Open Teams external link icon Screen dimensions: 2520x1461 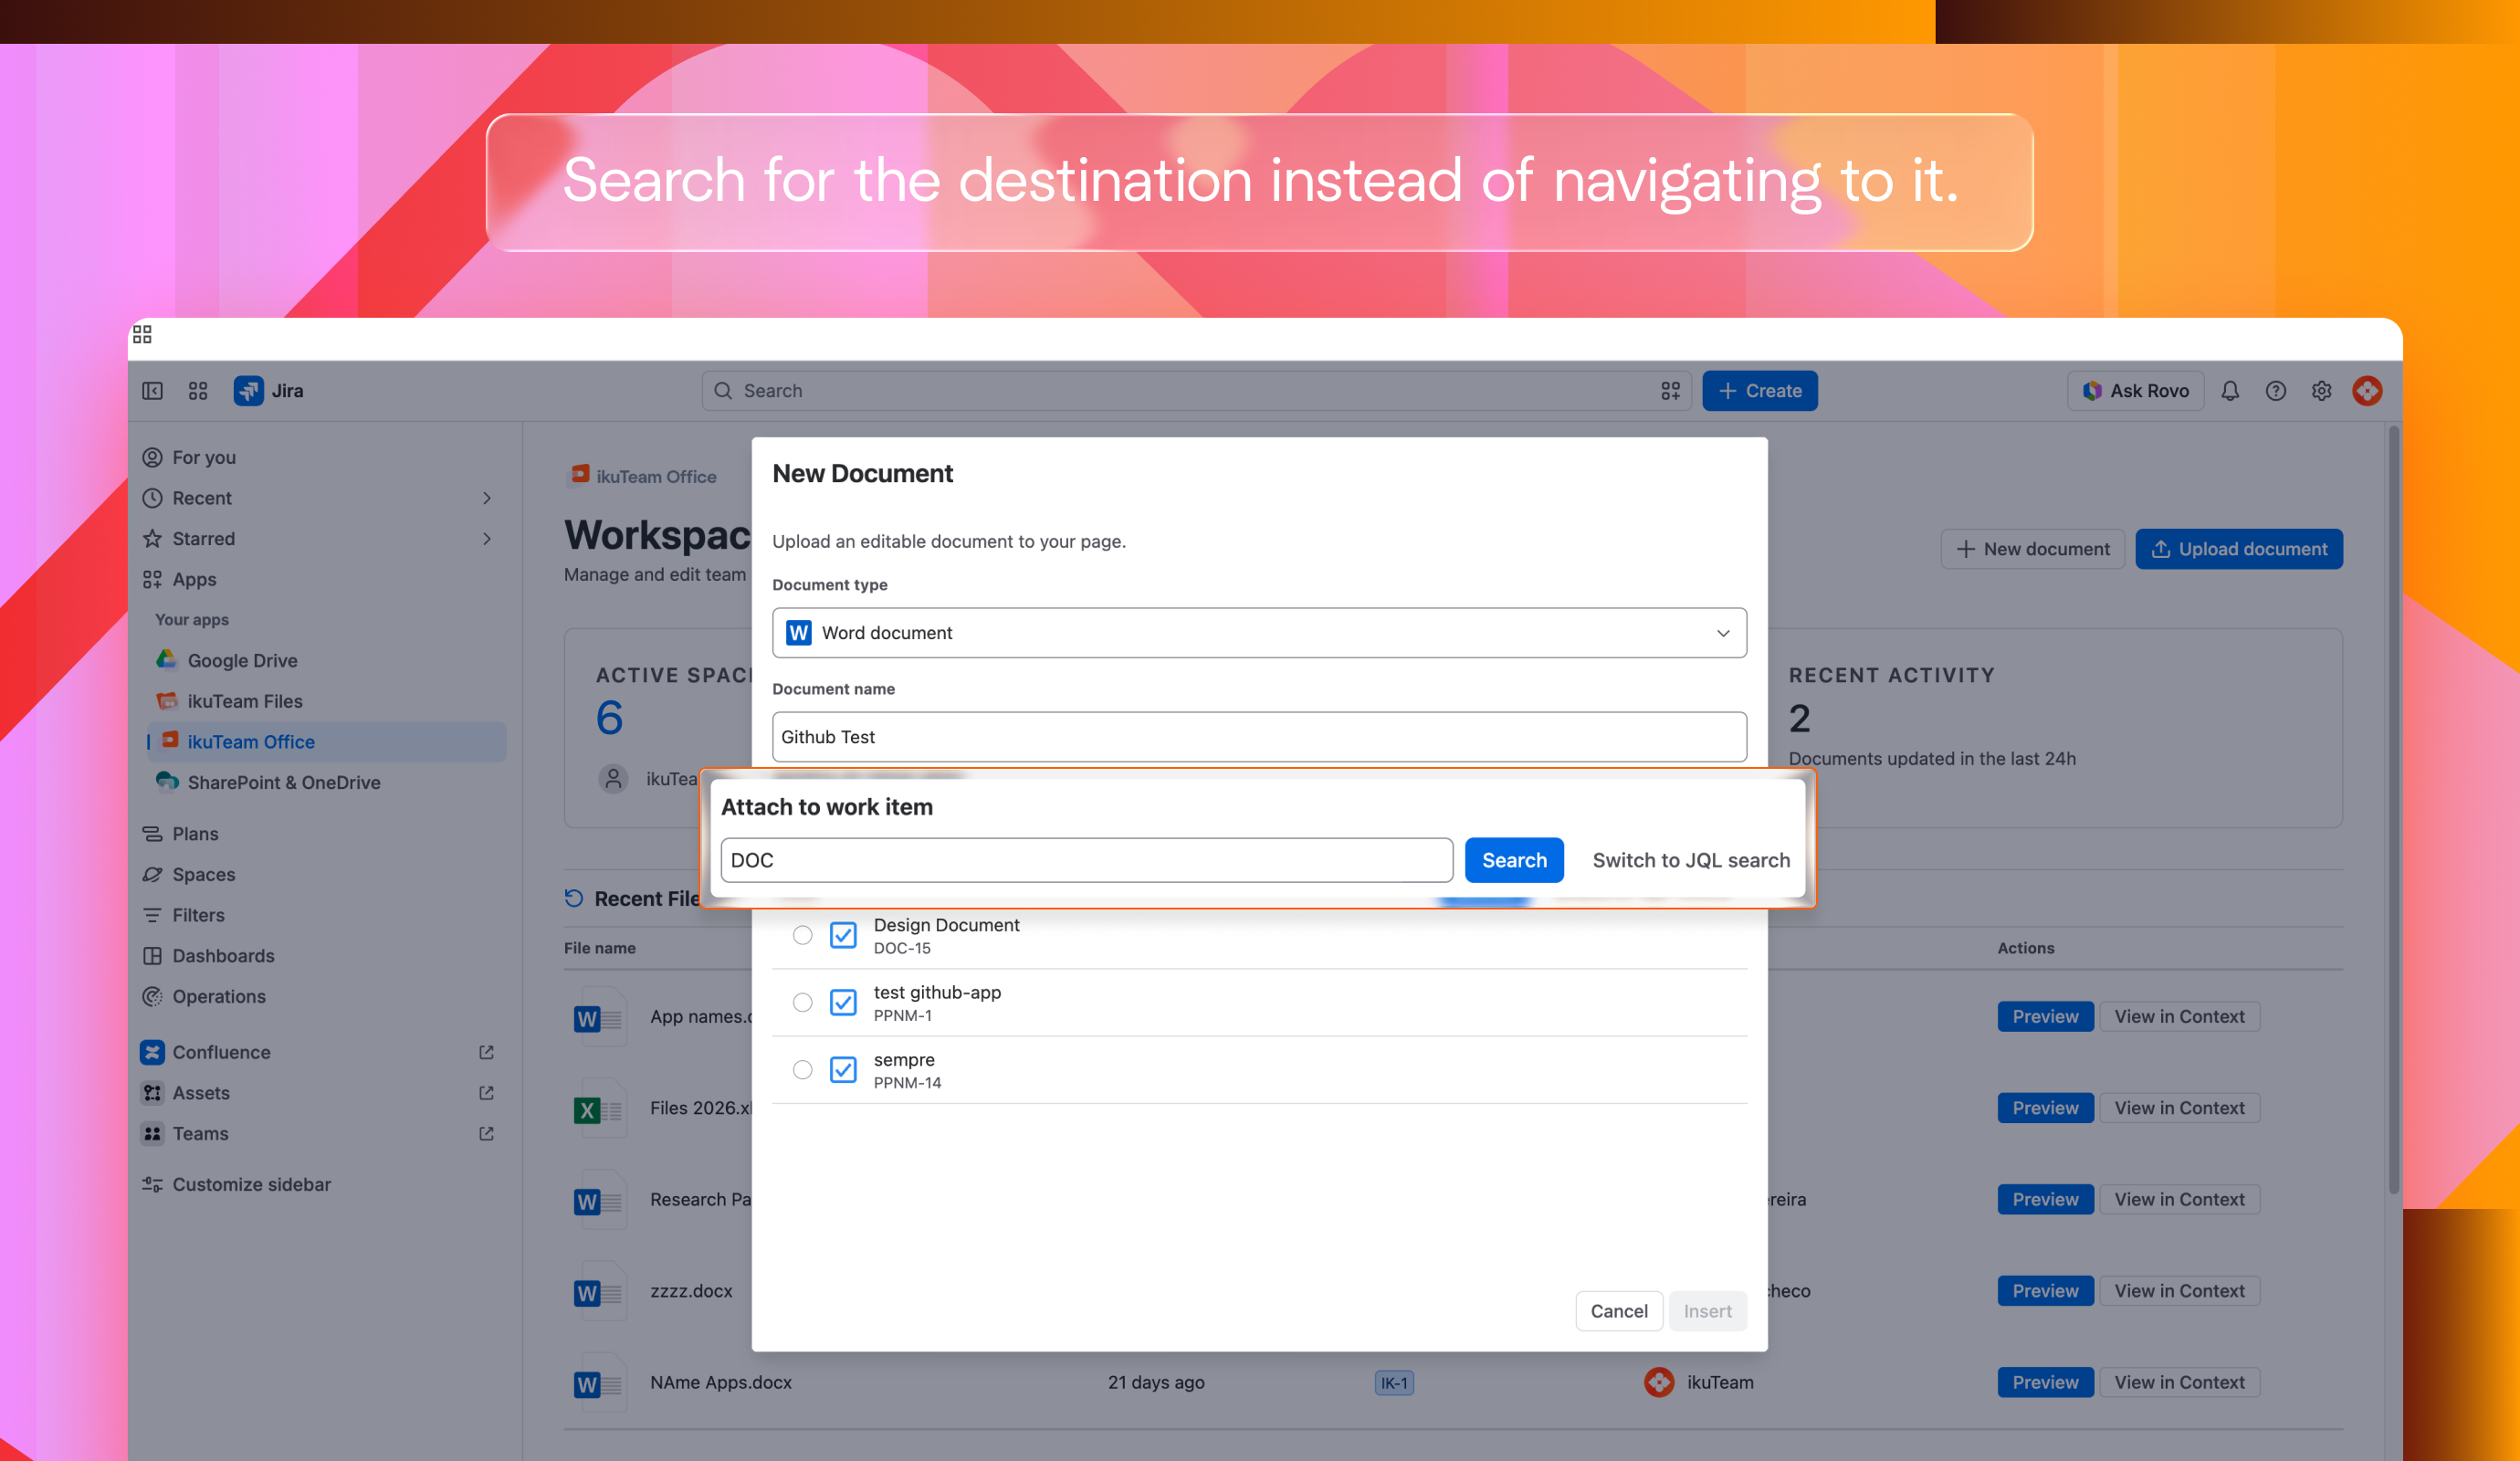(486, 1134)
